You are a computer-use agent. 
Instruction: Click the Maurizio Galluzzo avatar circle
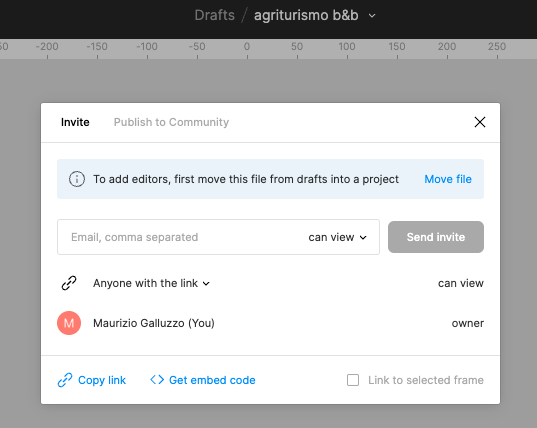point(69,323)
